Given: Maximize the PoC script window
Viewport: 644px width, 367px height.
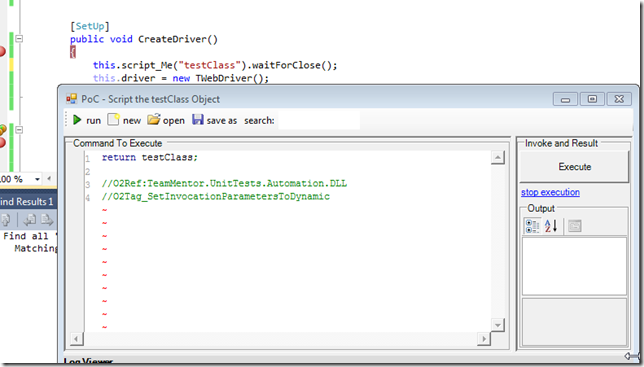Looking at the screenshot, I should coord(592,99).
